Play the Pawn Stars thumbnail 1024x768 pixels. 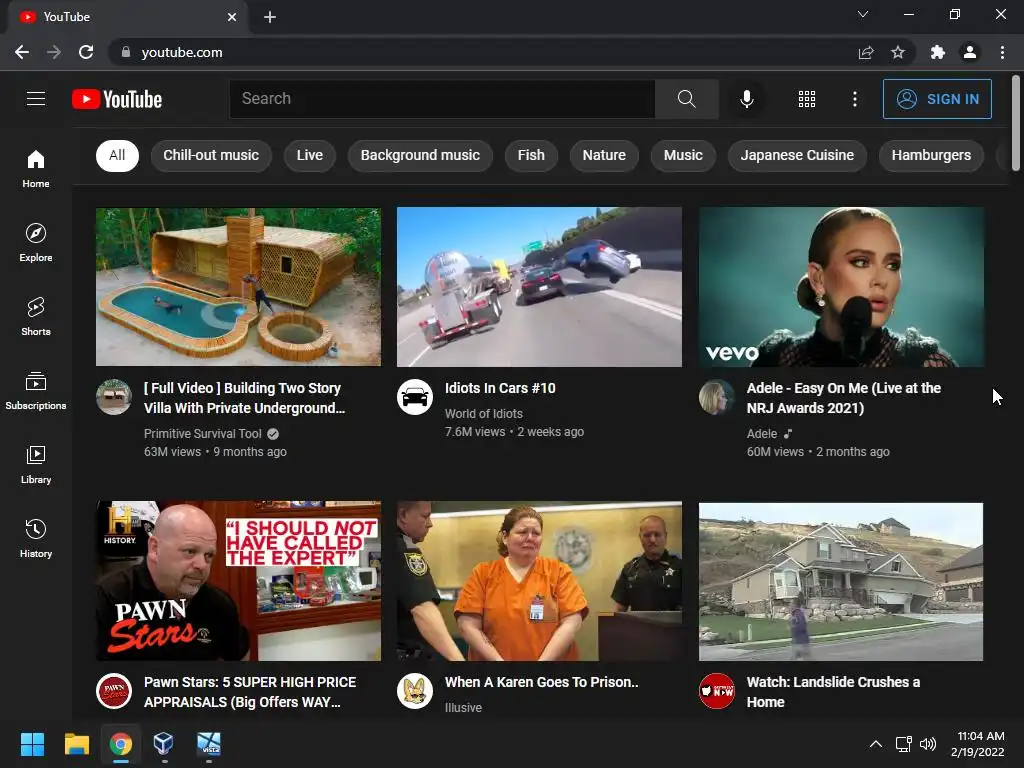[x=238, y=581]
